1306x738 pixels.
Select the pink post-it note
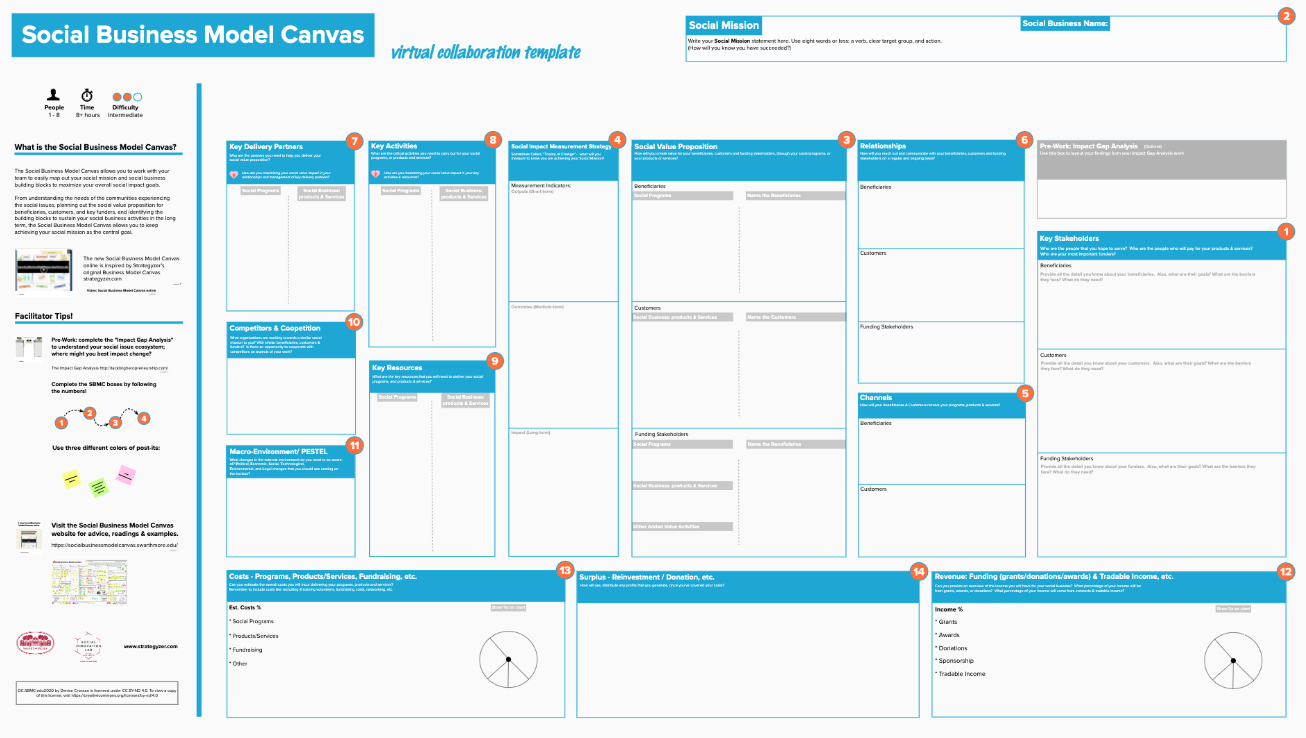[x=126, y=475]
